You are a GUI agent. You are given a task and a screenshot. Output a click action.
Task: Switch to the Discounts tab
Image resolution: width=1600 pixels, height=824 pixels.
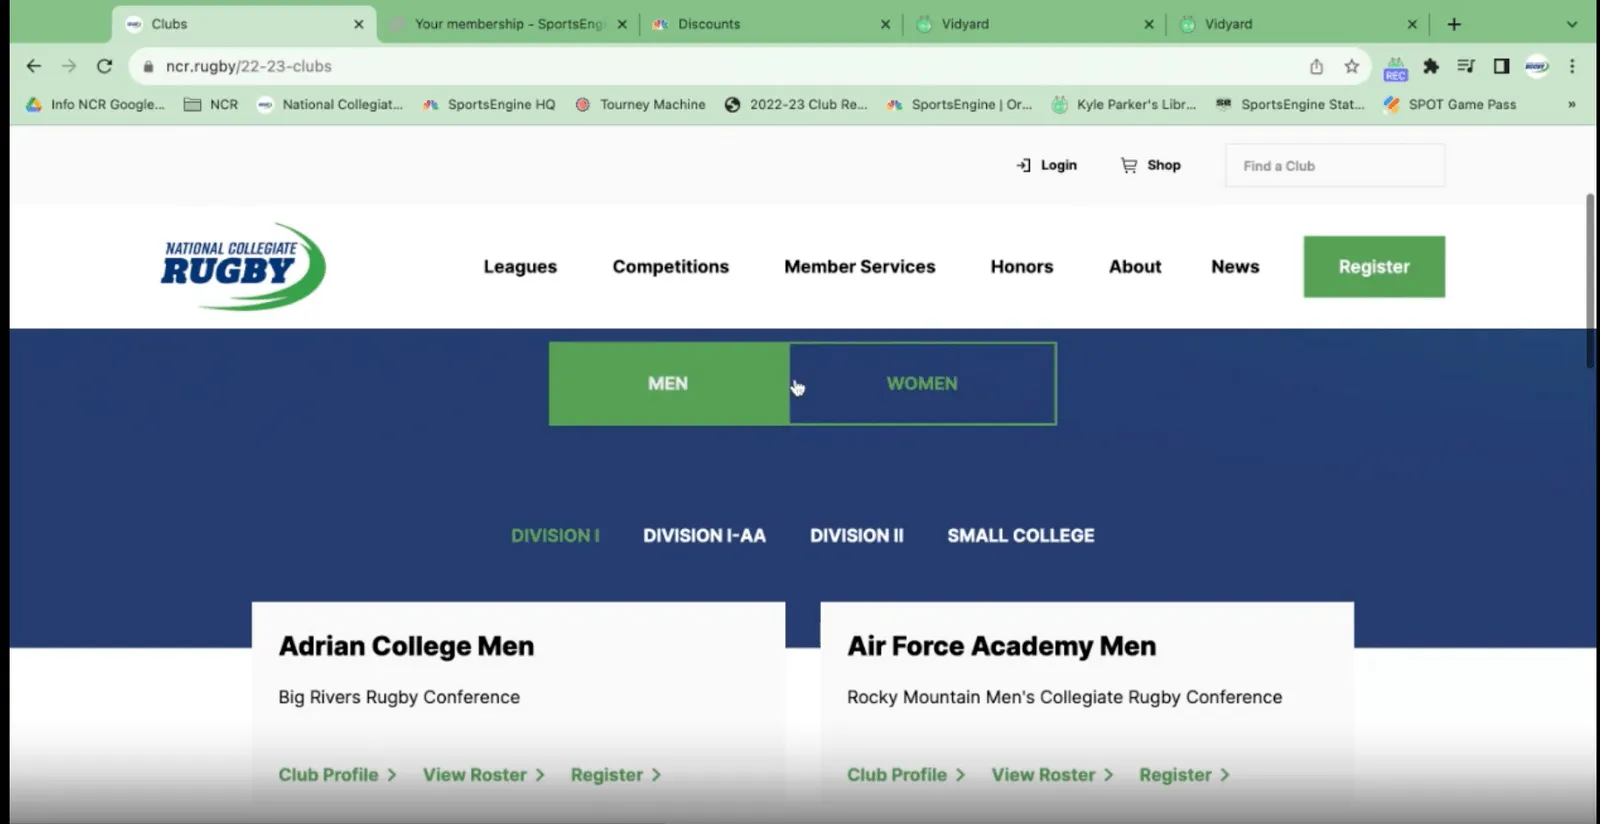pos(770,24)
